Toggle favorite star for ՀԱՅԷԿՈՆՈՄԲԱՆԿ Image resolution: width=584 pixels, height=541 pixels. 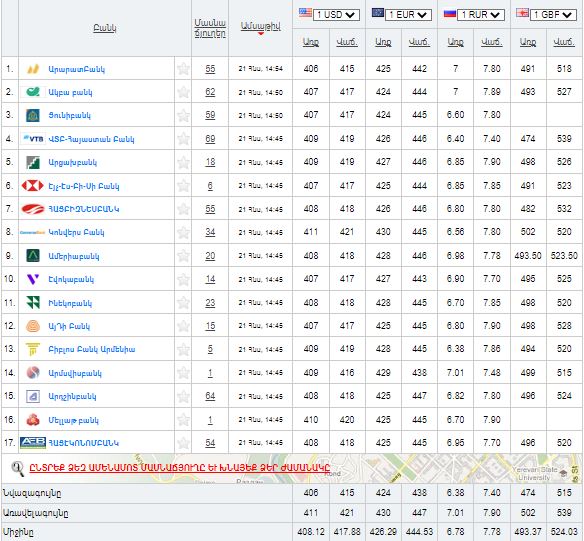pyautogui.click(x=183, y=443)
